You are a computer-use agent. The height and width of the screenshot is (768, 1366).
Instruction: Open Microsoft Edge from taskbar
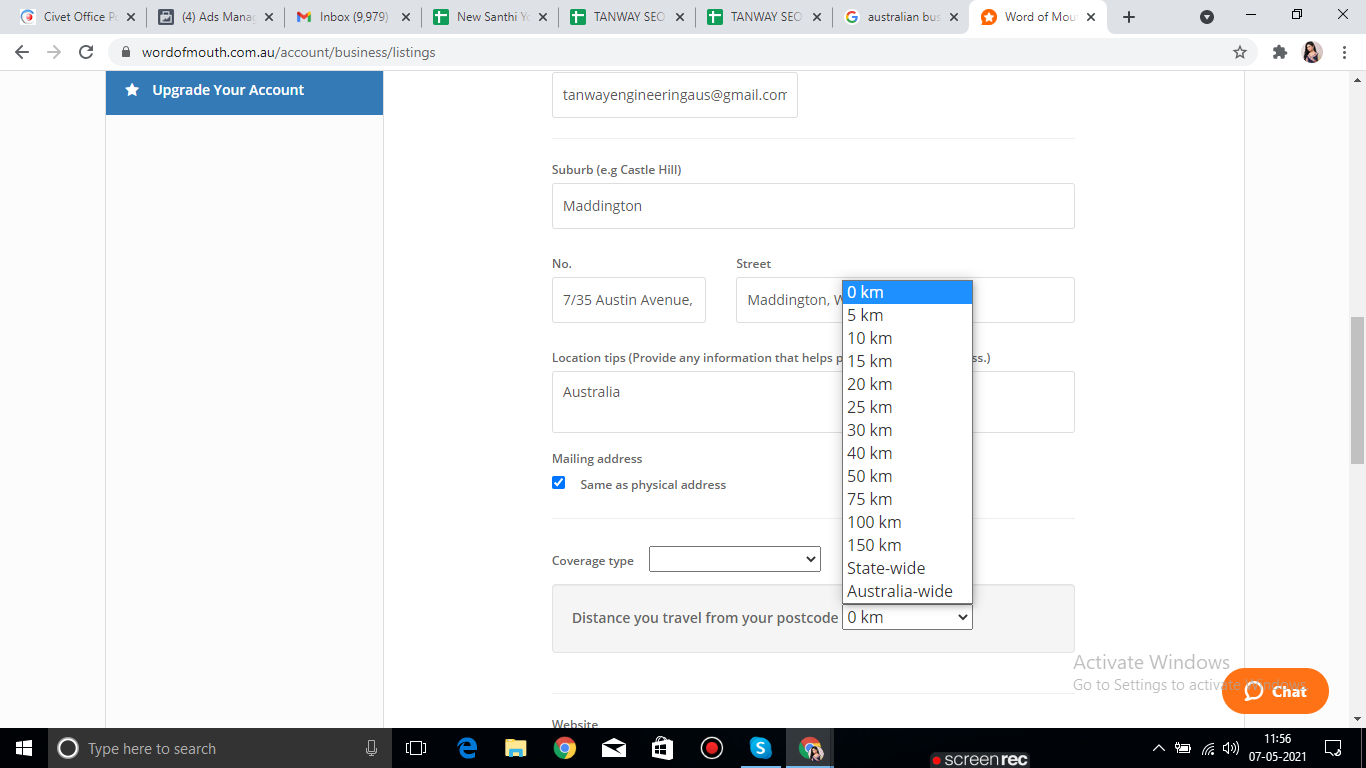[x=467, y=748]
